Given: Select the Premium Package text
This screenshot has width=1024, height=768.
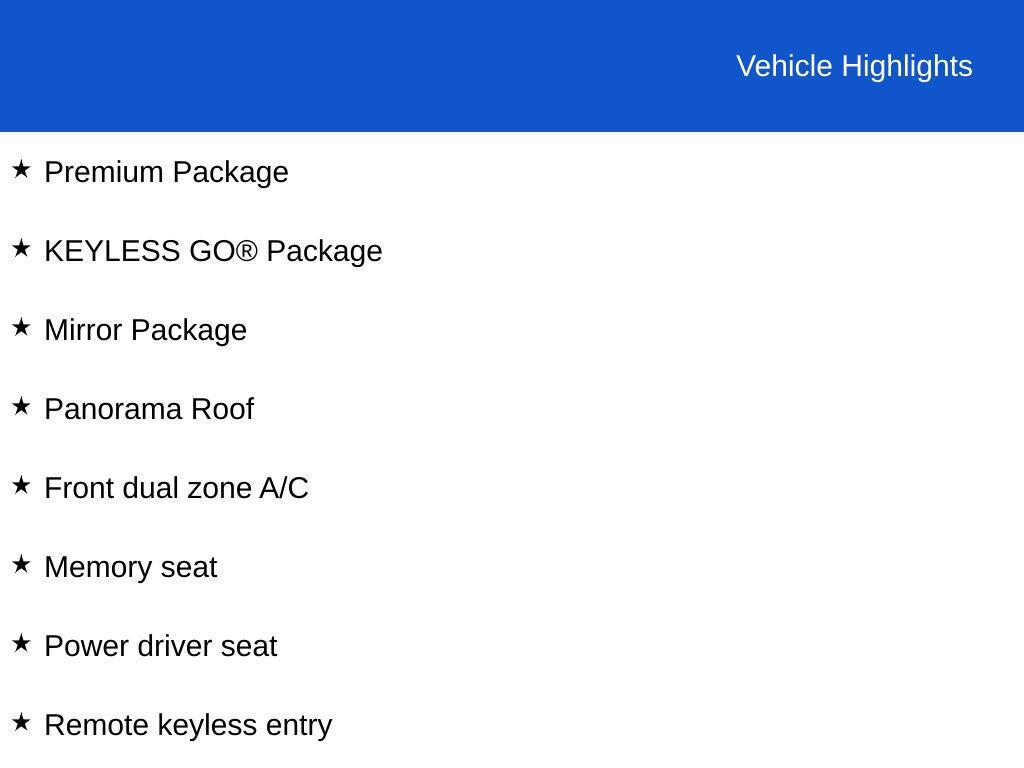Looking at the screenshot, I should point(167,173).
